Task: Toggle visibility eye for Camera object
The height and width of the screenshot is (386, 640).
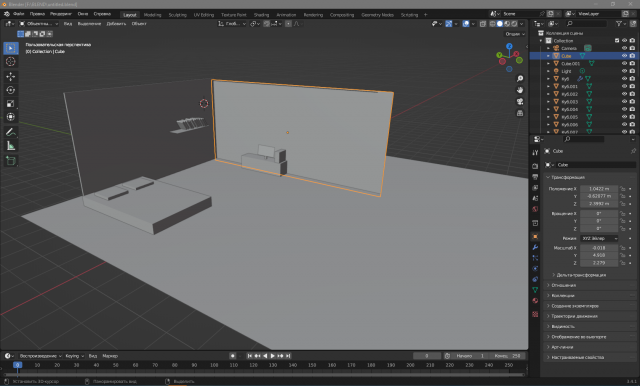Action: pyautogui.click(x=624, y=48)
